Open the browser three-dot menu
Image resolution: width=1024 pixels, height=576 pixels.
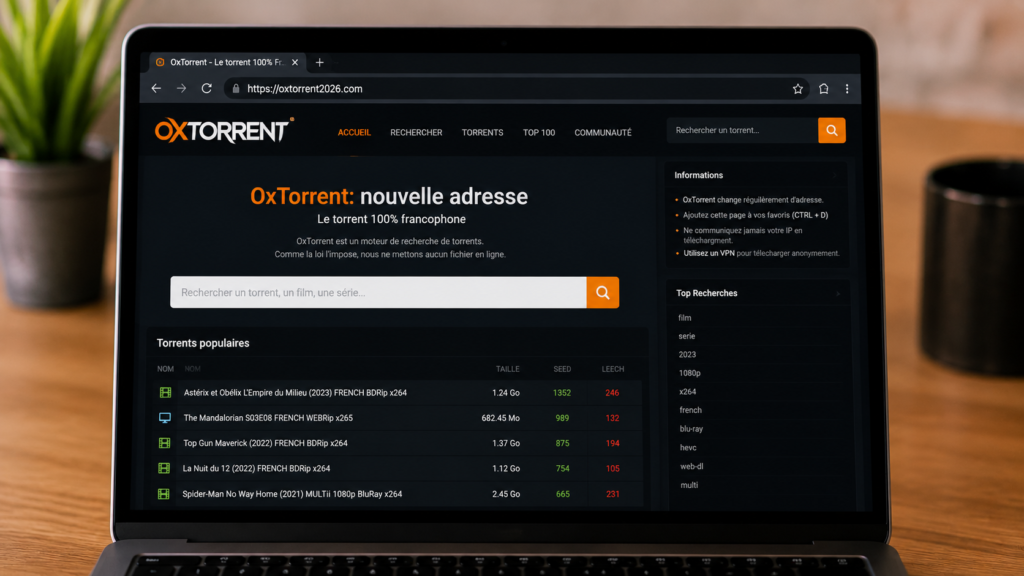click(847, 89)
